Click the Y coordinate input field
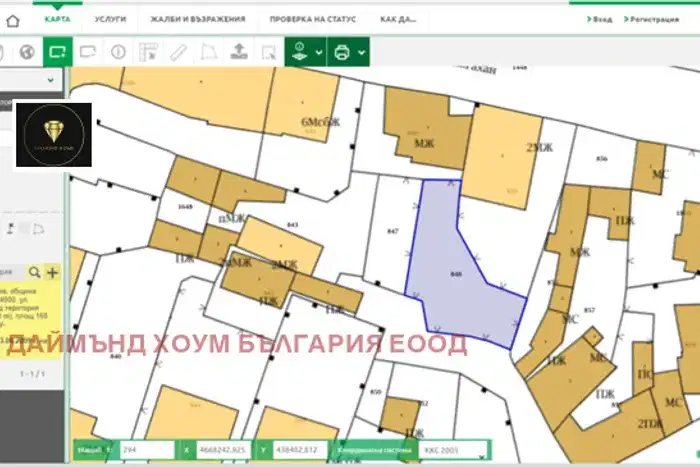 [x=300, y=450]
